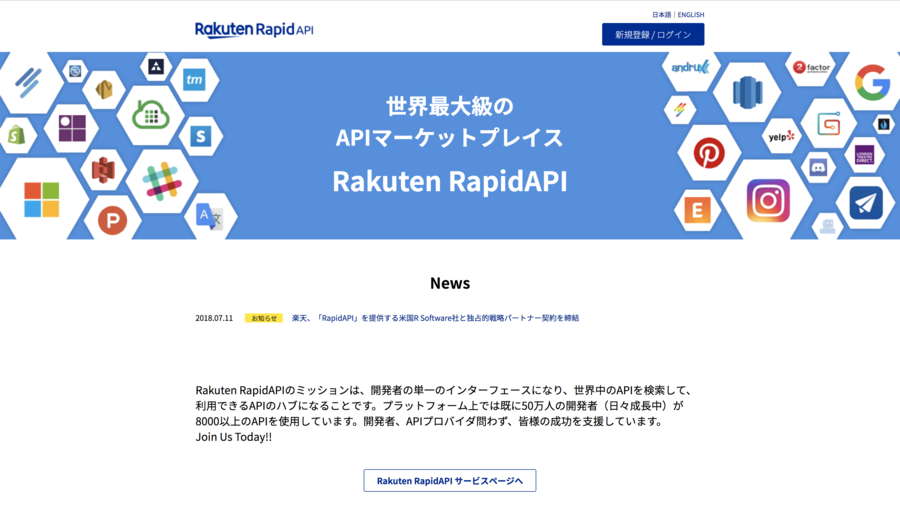
Task: Click the red AWS S3 bucket icon
Action: point(103,170)
